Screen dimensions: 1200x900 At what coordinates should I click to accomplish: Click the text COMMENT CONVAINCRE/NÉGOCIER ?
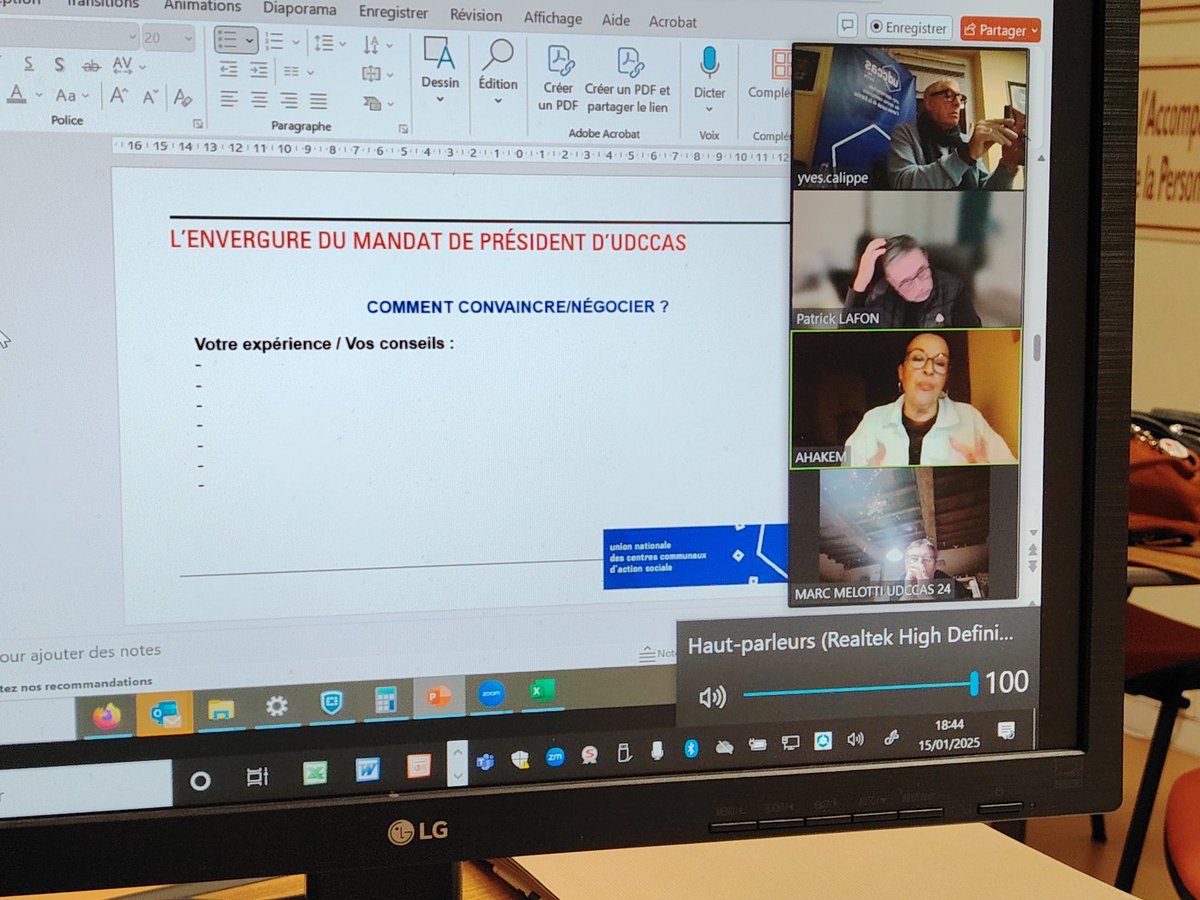[x=518, y=307]
